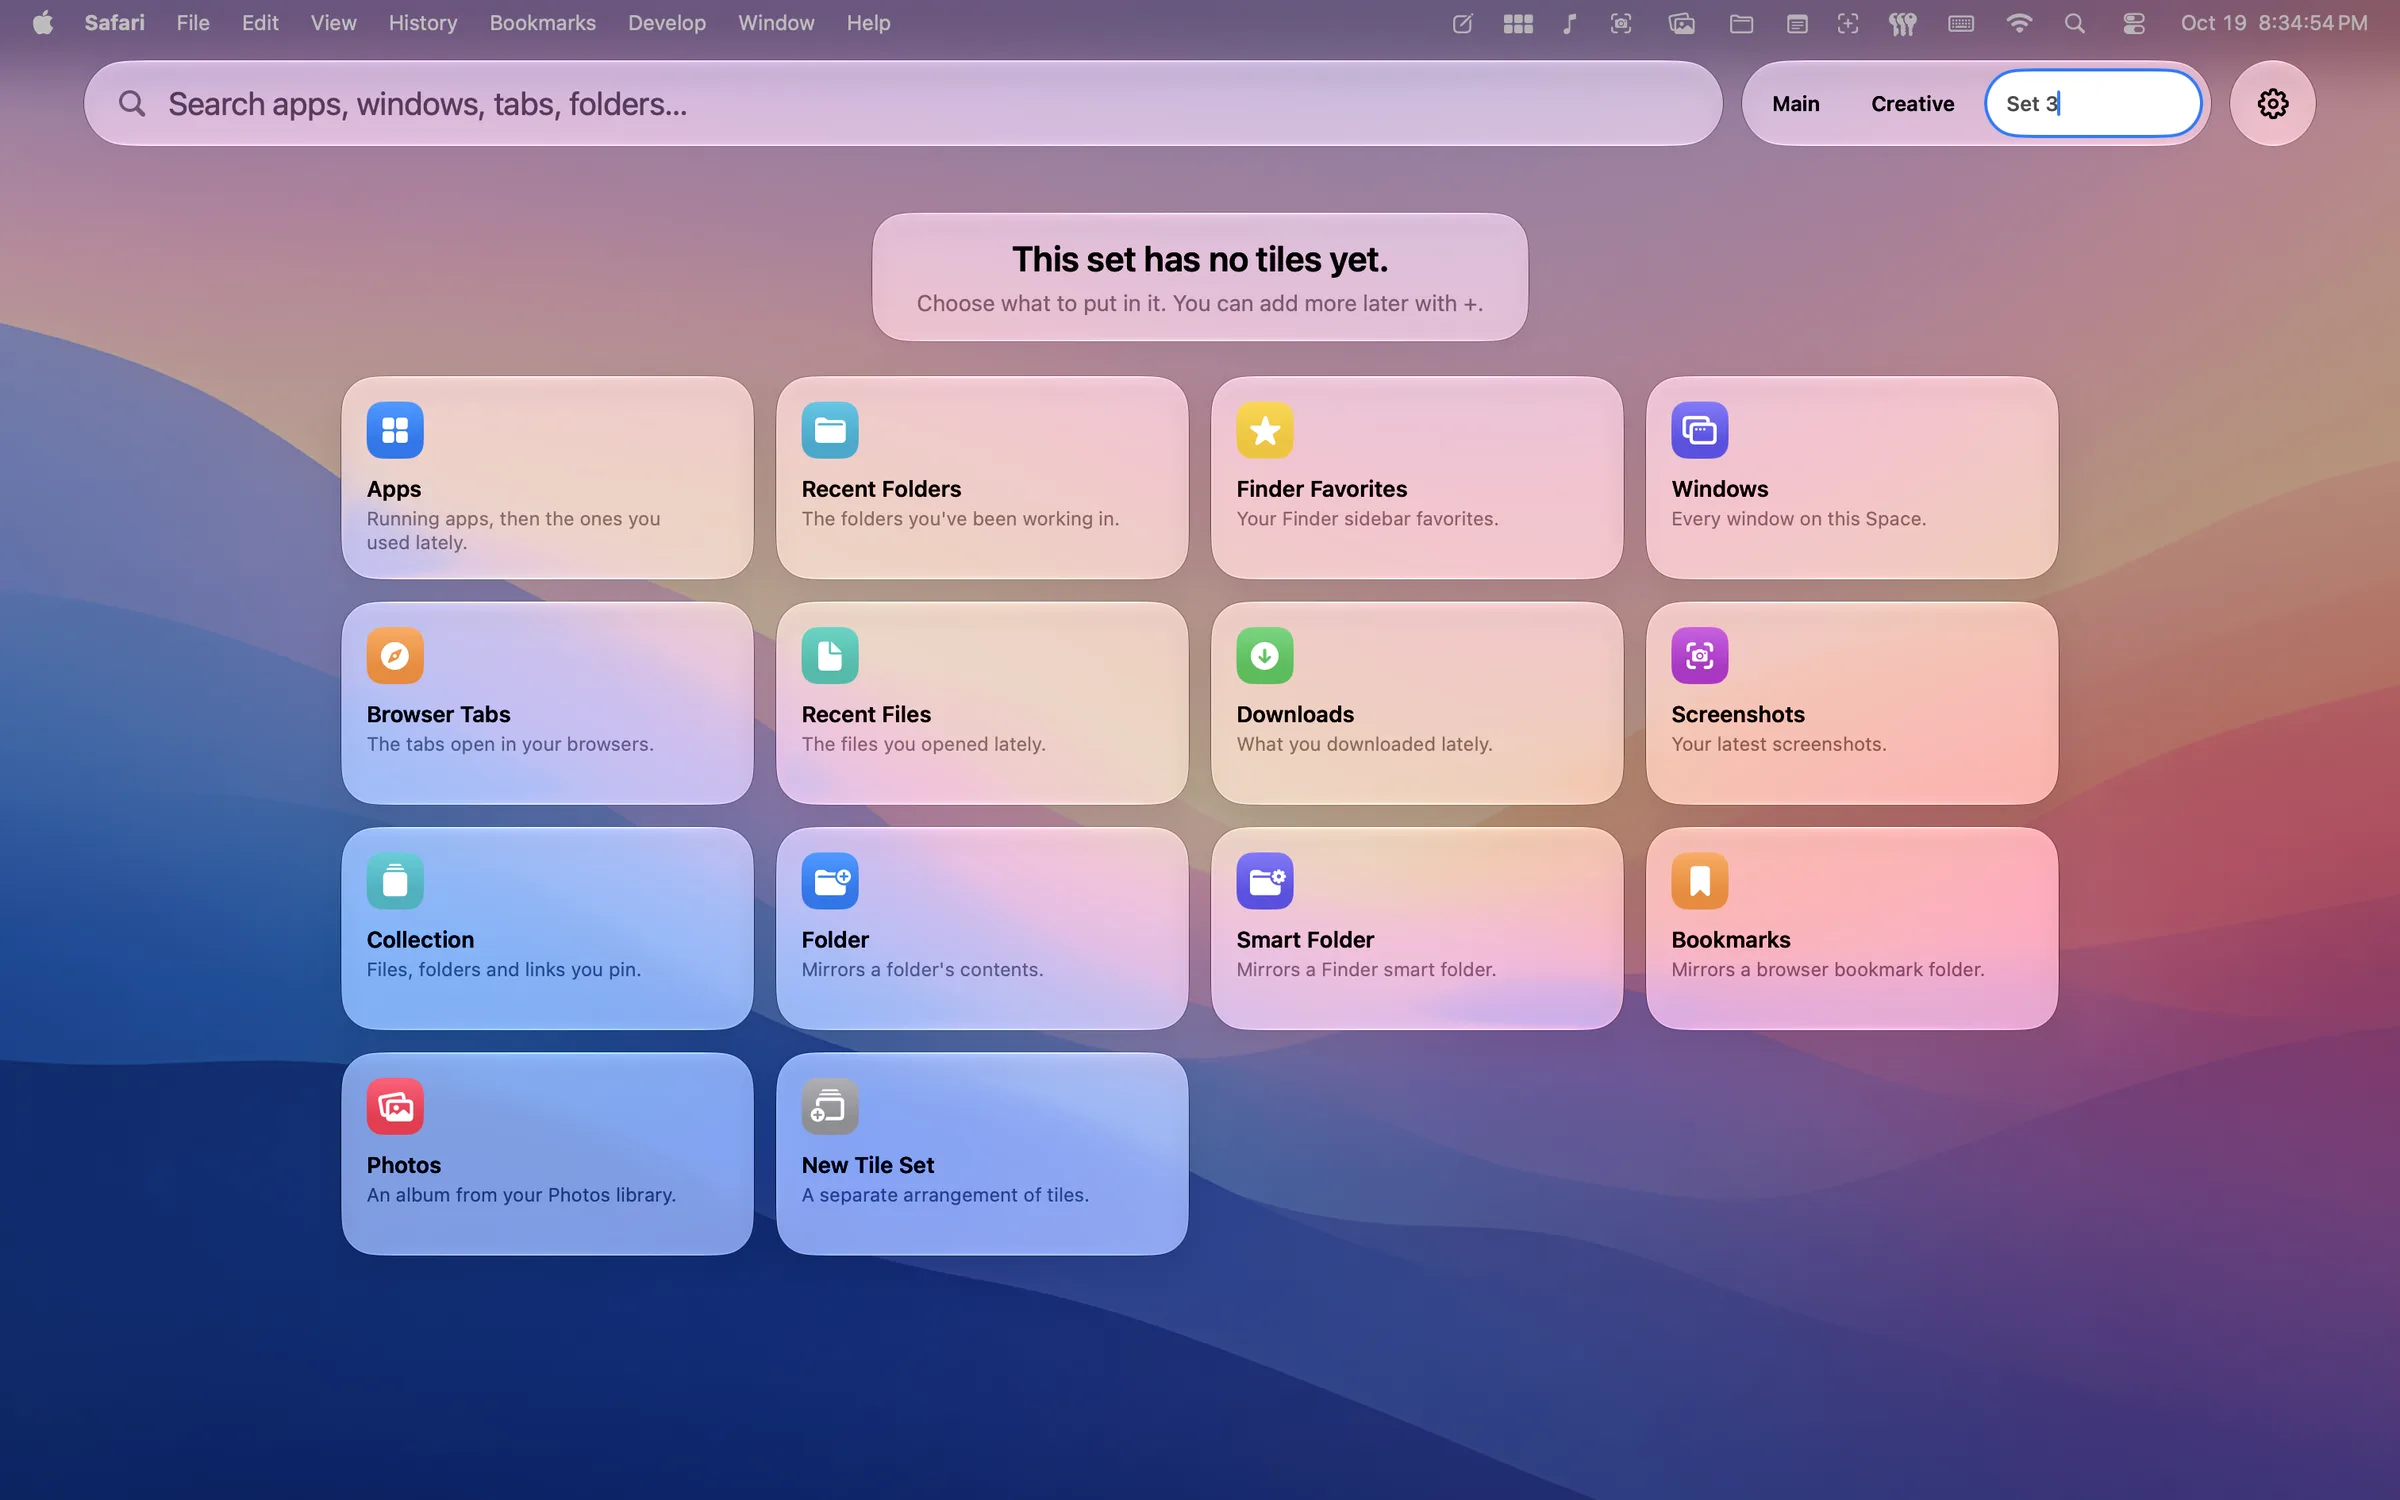The image size is (2400, 1500).
Task: Click the date and time in menu bar
Action: [x=2273, y=22]
